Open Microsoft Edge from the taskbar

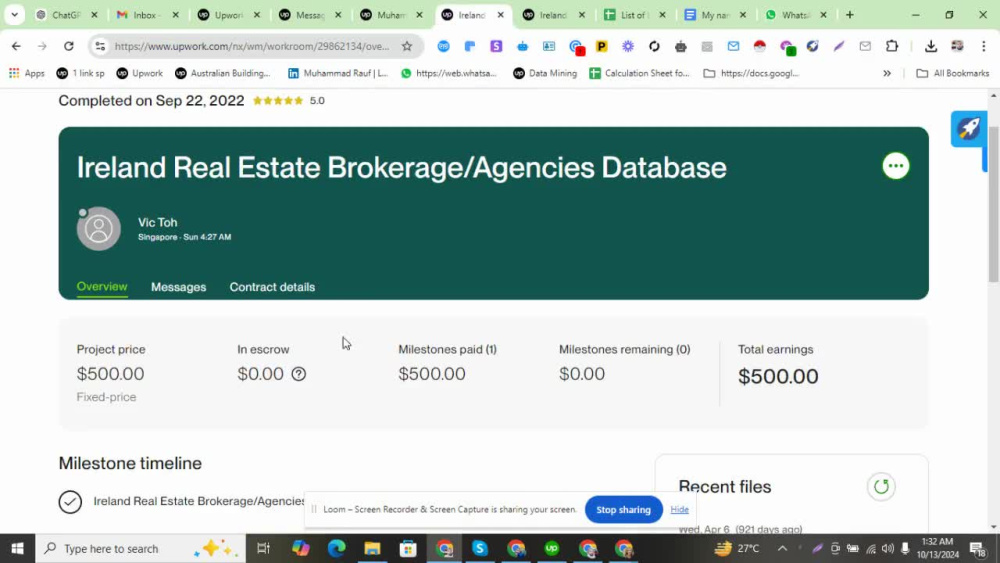336,548
